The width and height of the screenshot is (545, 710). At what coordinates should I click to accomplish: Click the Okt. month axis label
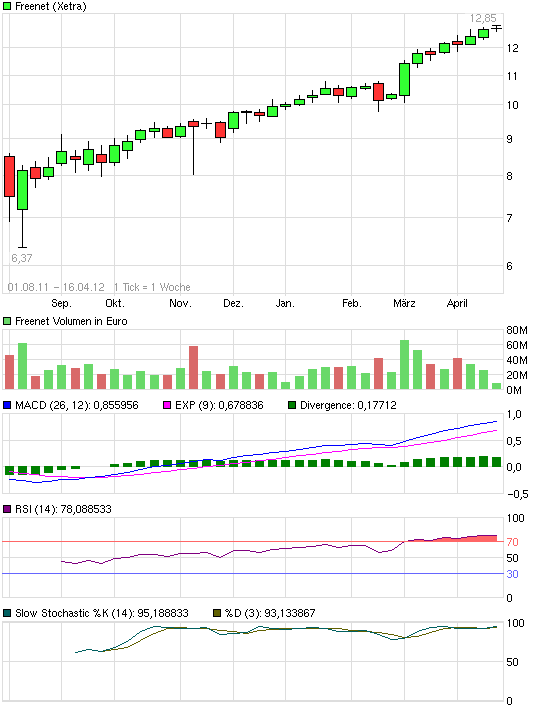tap(115, 303)
